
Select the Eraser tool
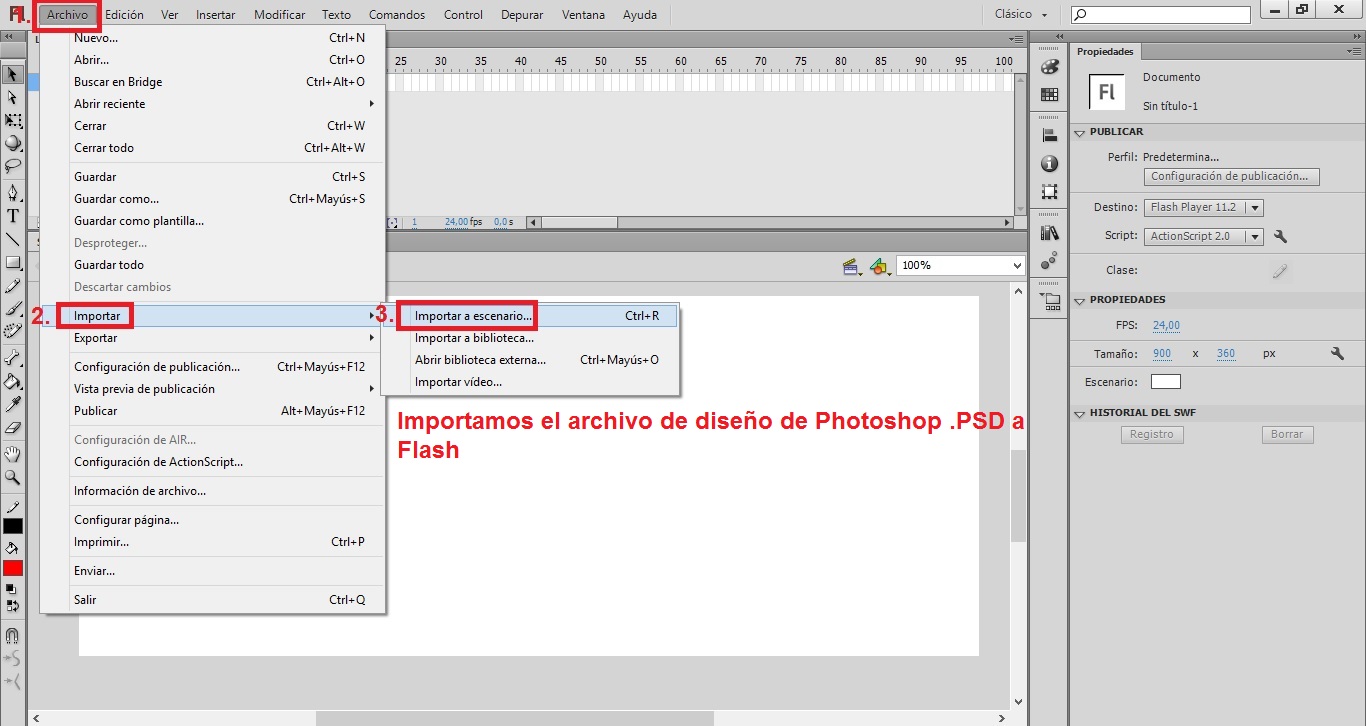pyautogui.click(x=13, y=428)
